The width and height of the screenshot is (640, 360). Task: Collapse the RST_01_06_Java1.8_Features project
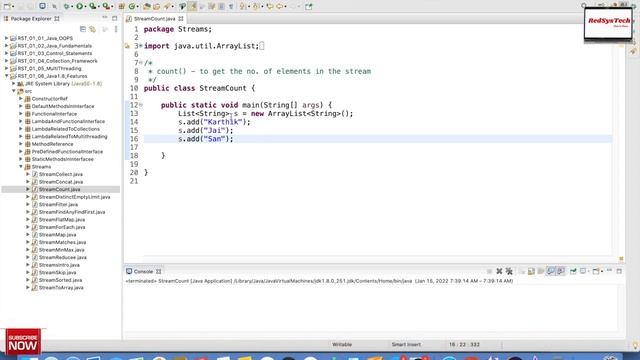[7, 76]
